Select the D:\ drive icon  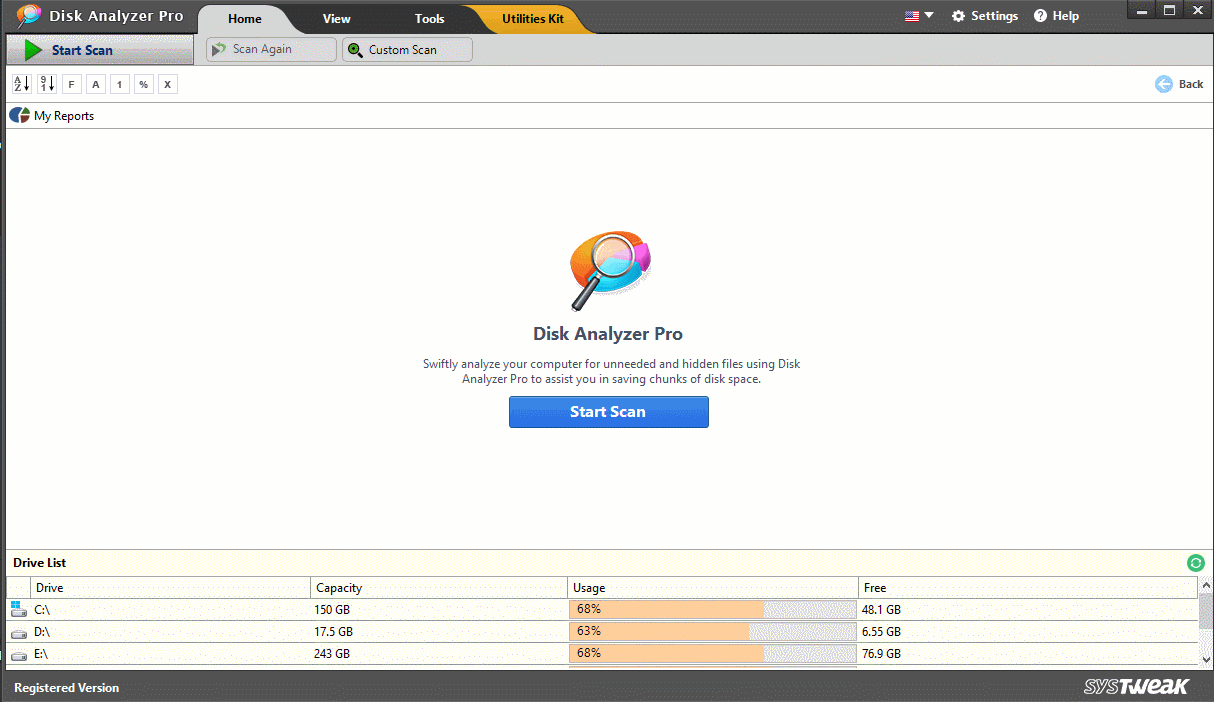click(x=20, y=632)
